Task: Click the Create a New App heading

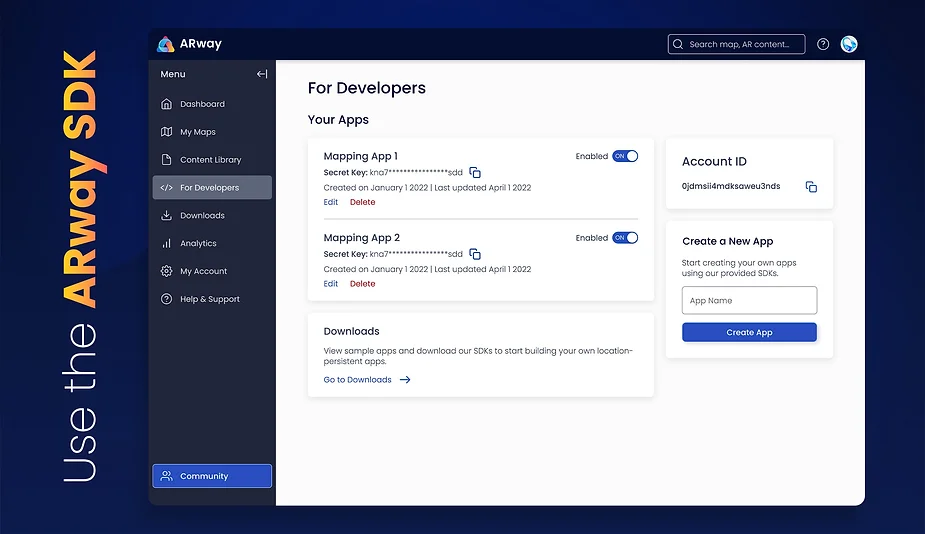Action: 727,241
